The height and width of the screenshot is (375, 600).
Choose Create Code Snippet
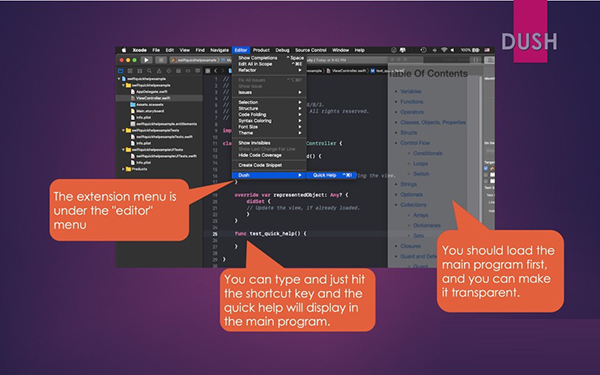[x=269, y=165]
